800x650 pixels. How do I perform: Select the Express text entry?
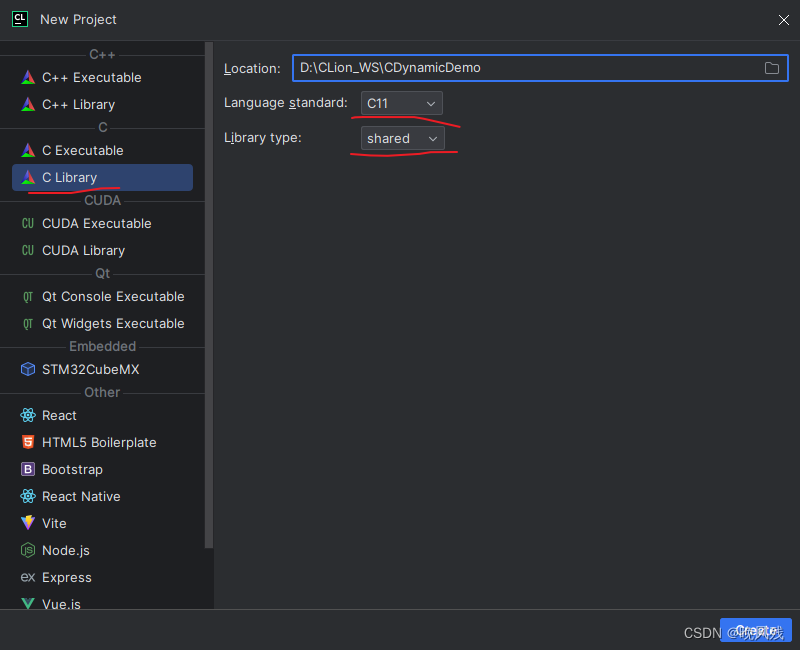coord(67,578)
